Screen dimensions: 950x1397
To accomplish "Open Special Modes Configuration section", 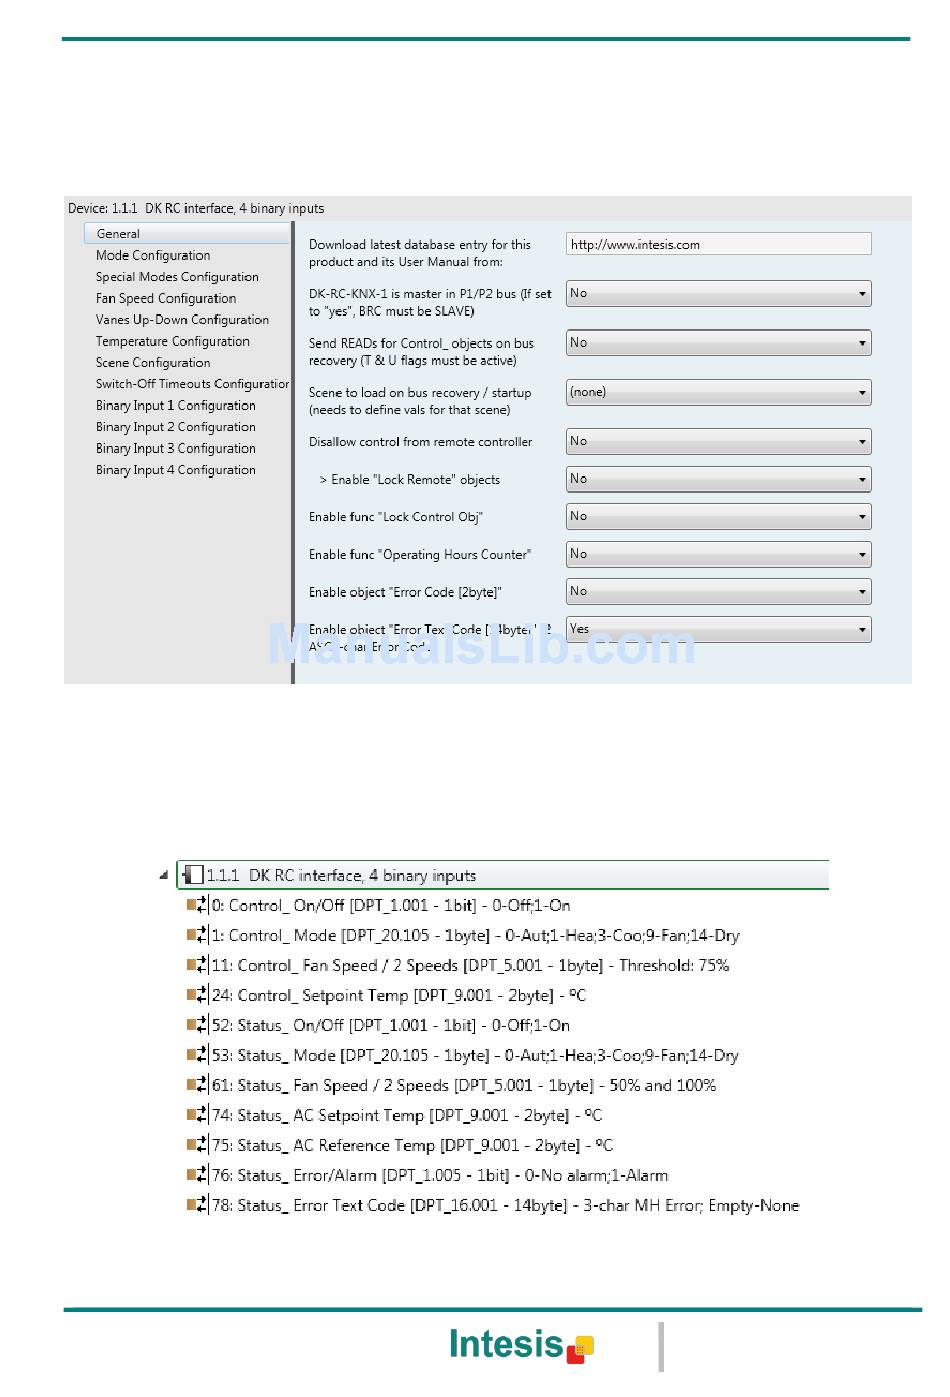I will tap(177, 277).
